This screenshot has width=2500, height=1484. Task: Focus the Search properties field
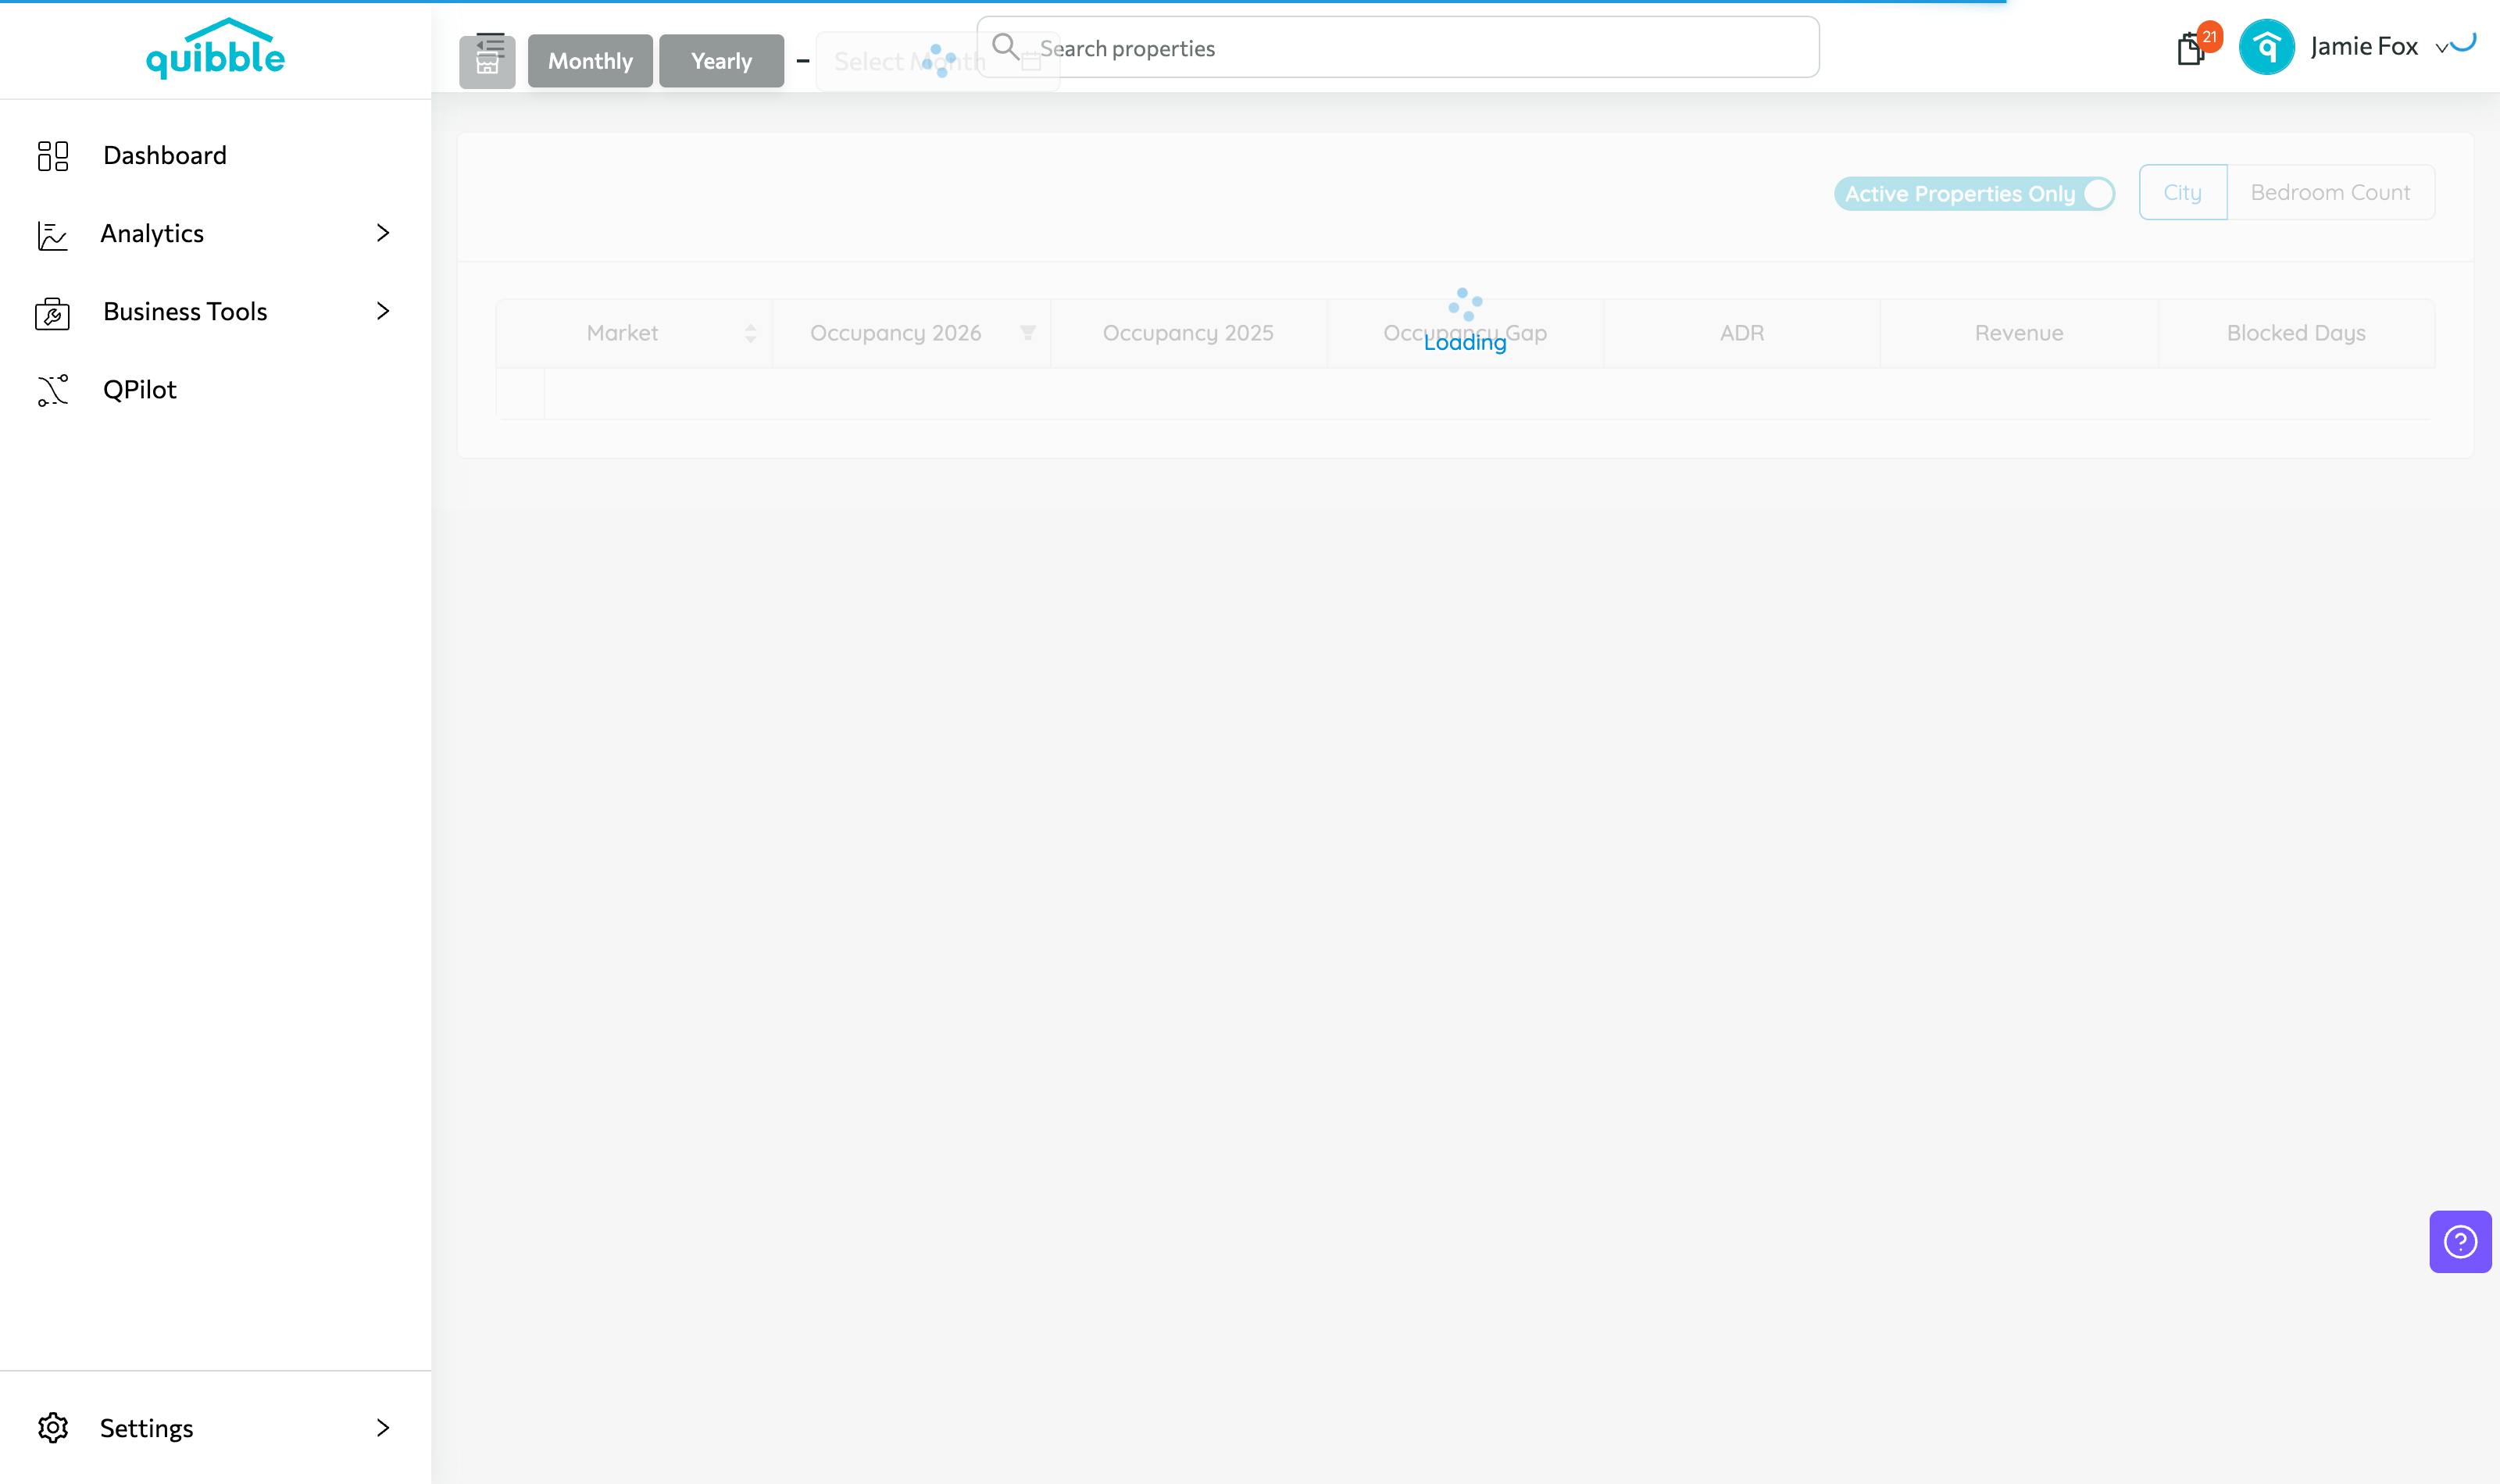pyautogui.click(x=1397, y=47)
